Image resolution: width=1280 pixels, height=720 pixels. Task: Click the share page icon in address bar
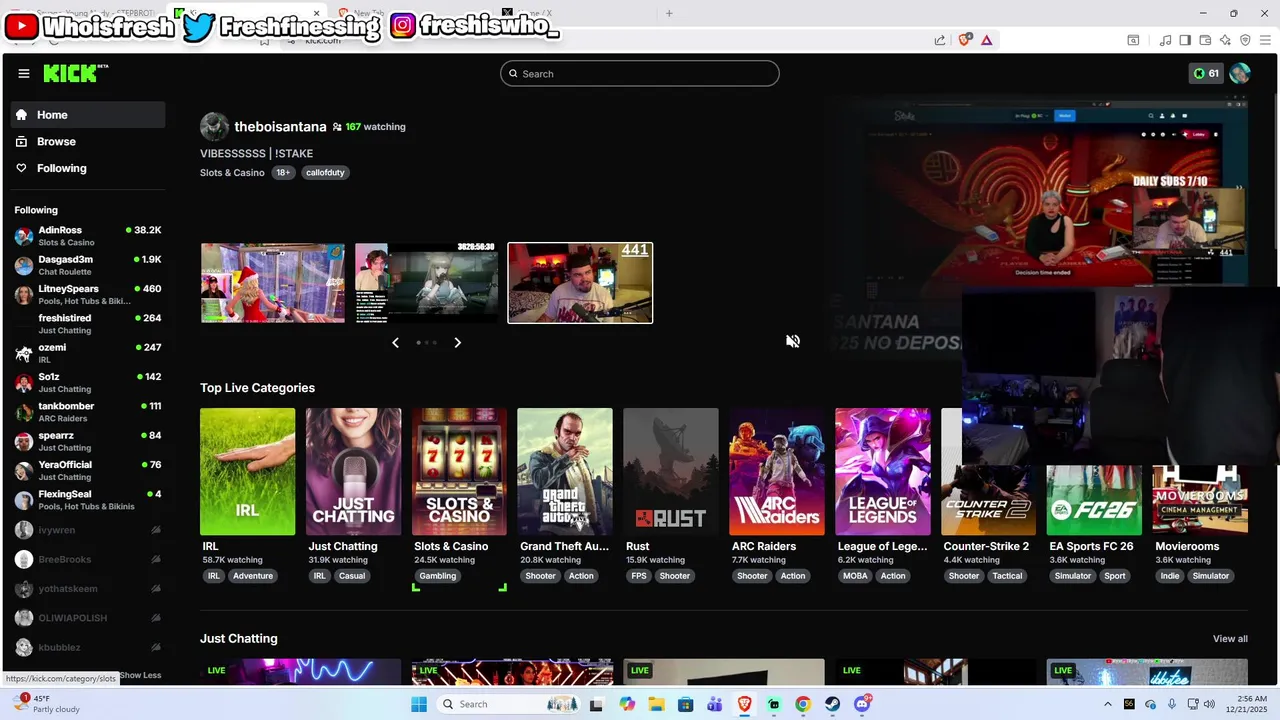pos(940,40)
